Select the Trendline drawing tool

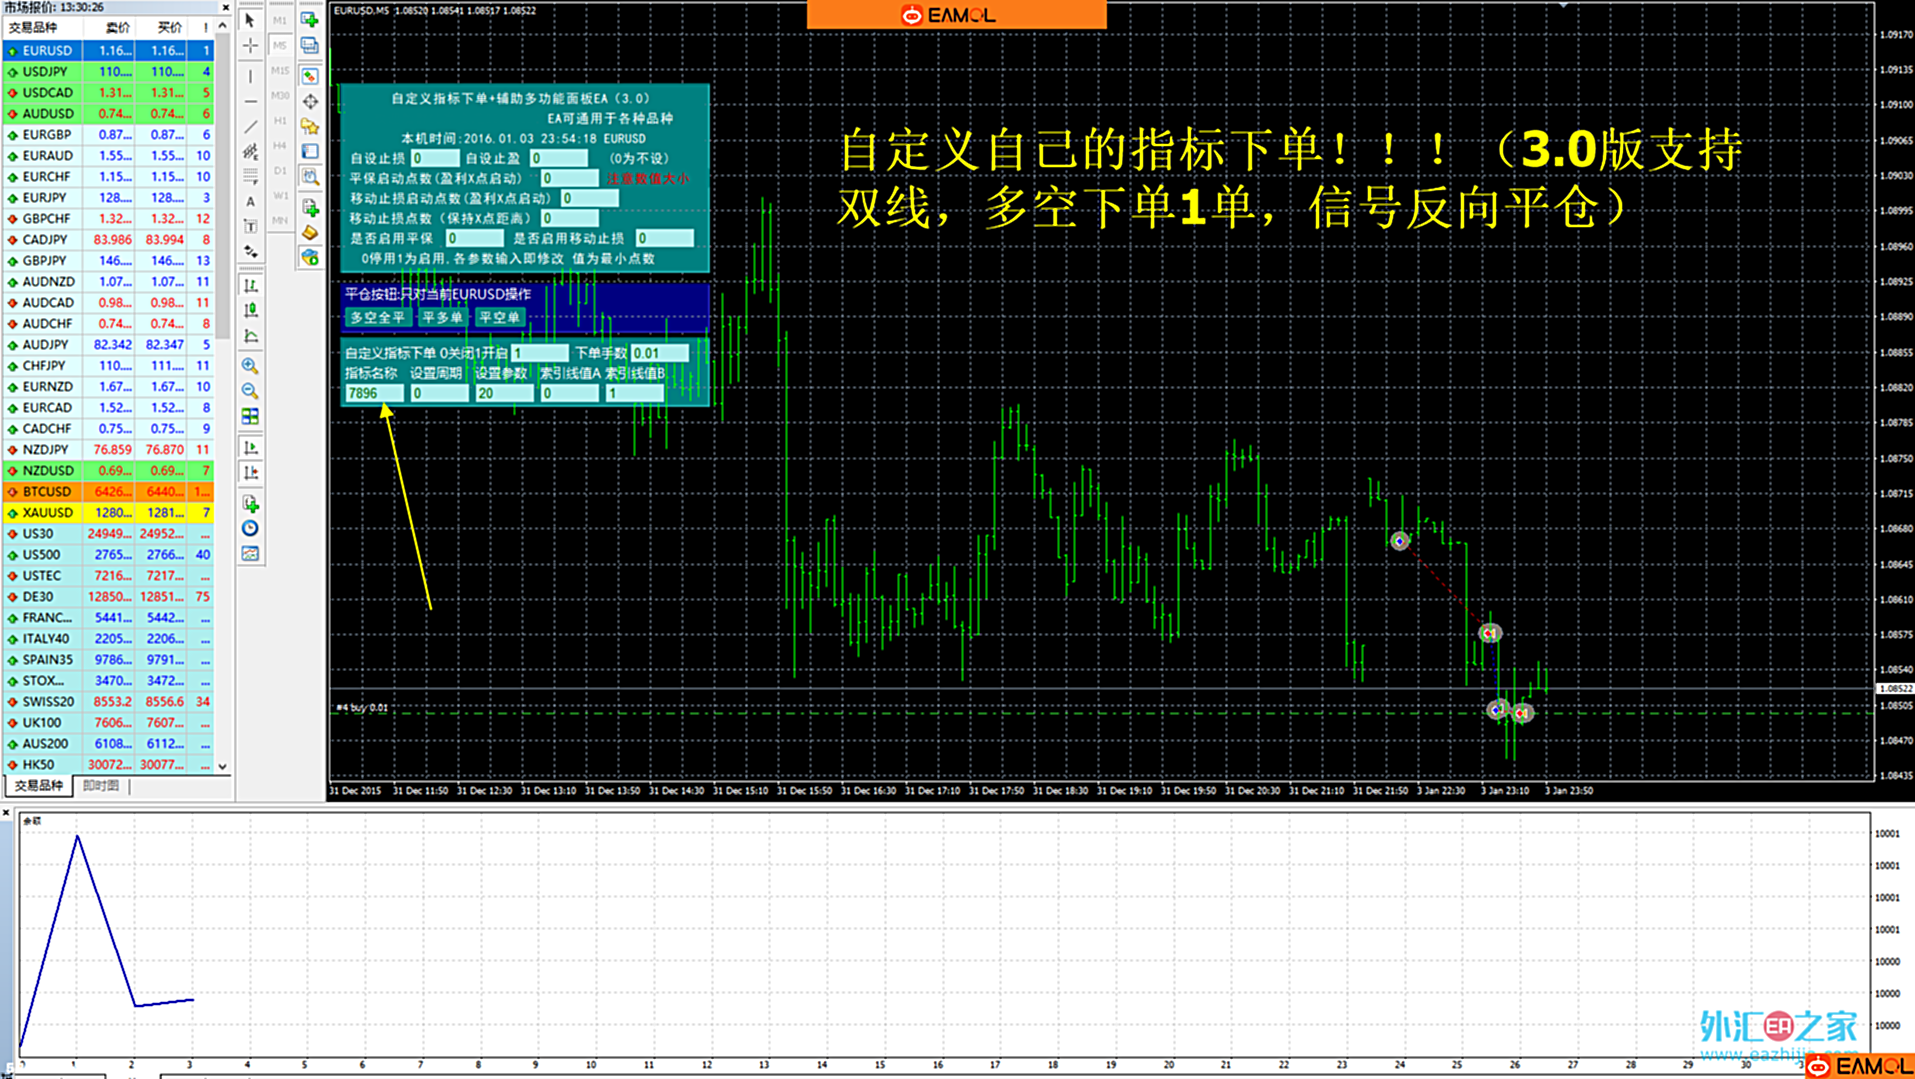pyautogui.click(x=250, y=126)
